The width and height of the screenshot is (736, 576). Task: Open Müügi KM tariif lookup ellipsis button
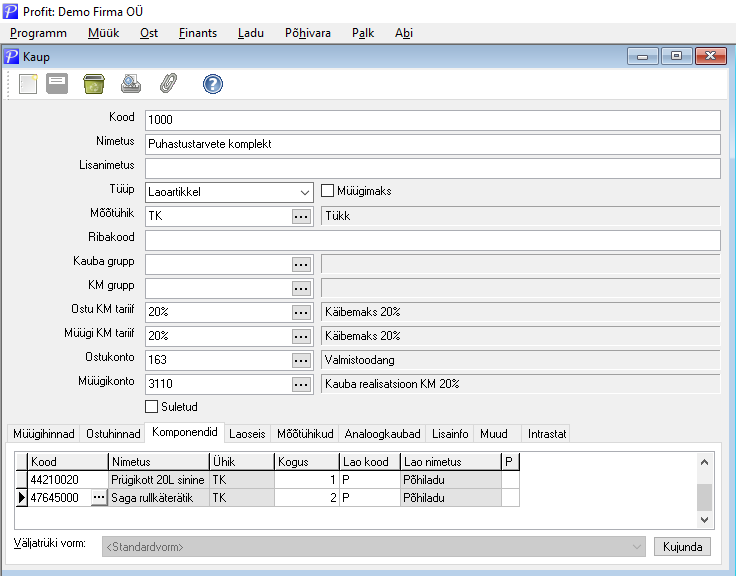(x=301, y=336)
